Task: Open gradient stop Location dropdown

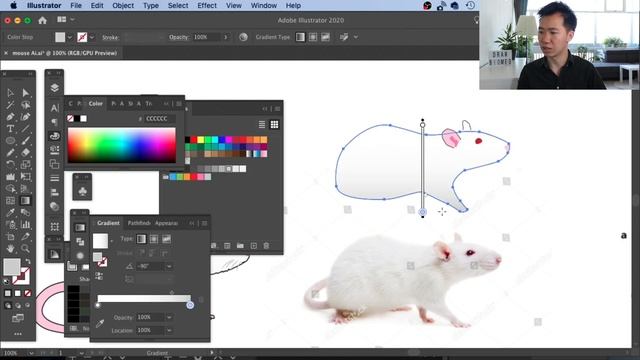Action: coord(169,330)
